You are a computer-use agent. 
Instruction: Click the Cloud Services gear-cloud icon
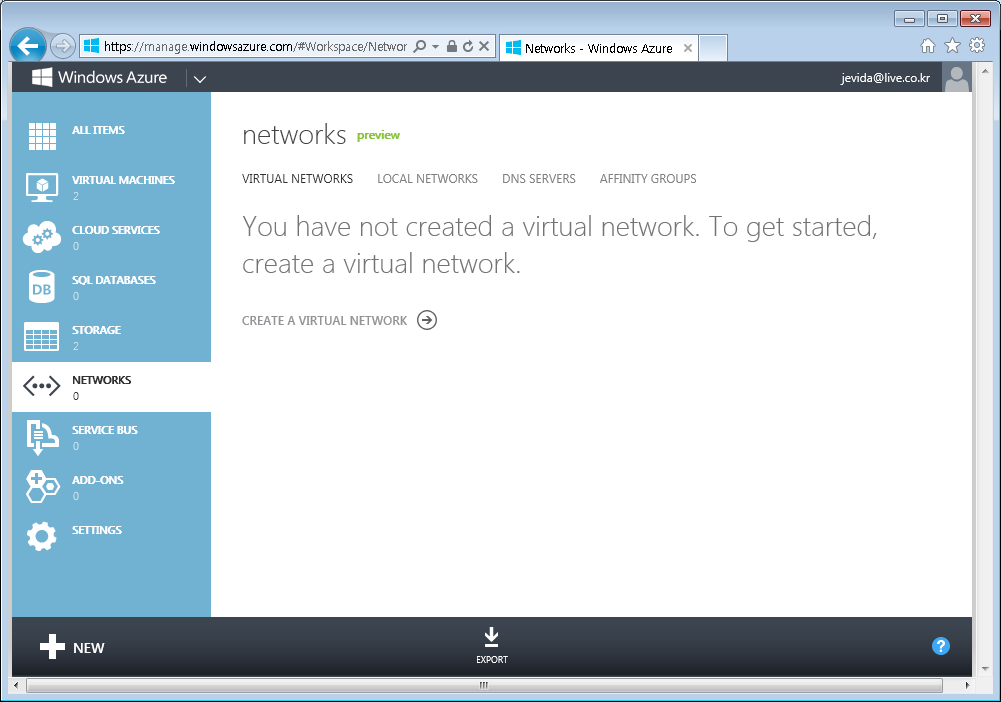(42, 237)
